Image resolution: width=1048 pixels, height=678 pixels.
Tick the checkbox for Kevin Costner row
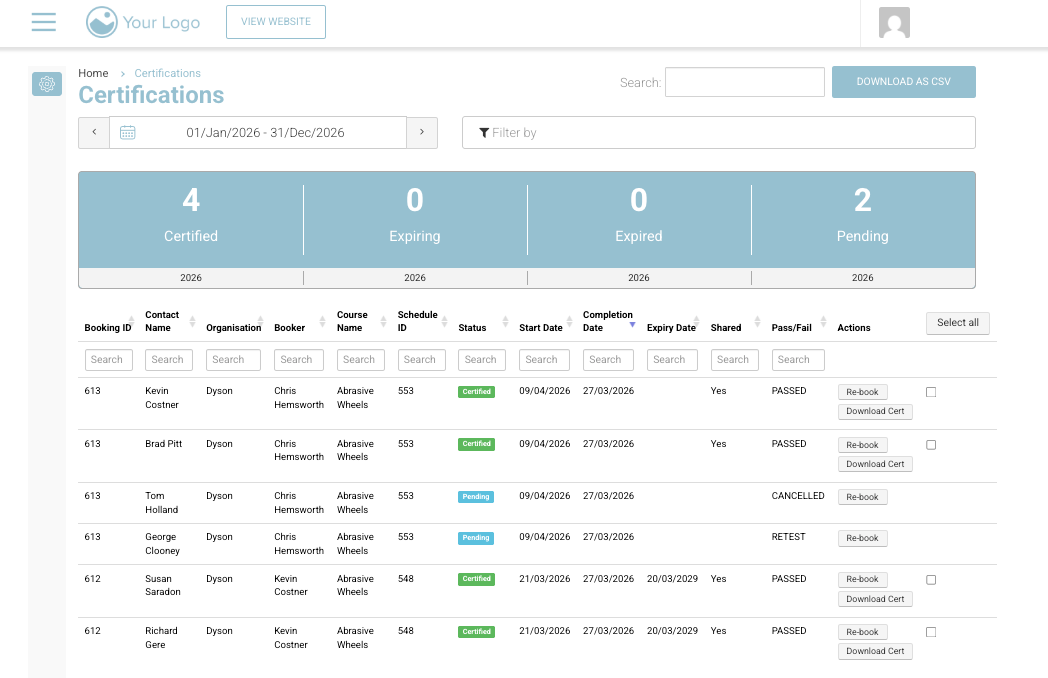click(931, 392)
